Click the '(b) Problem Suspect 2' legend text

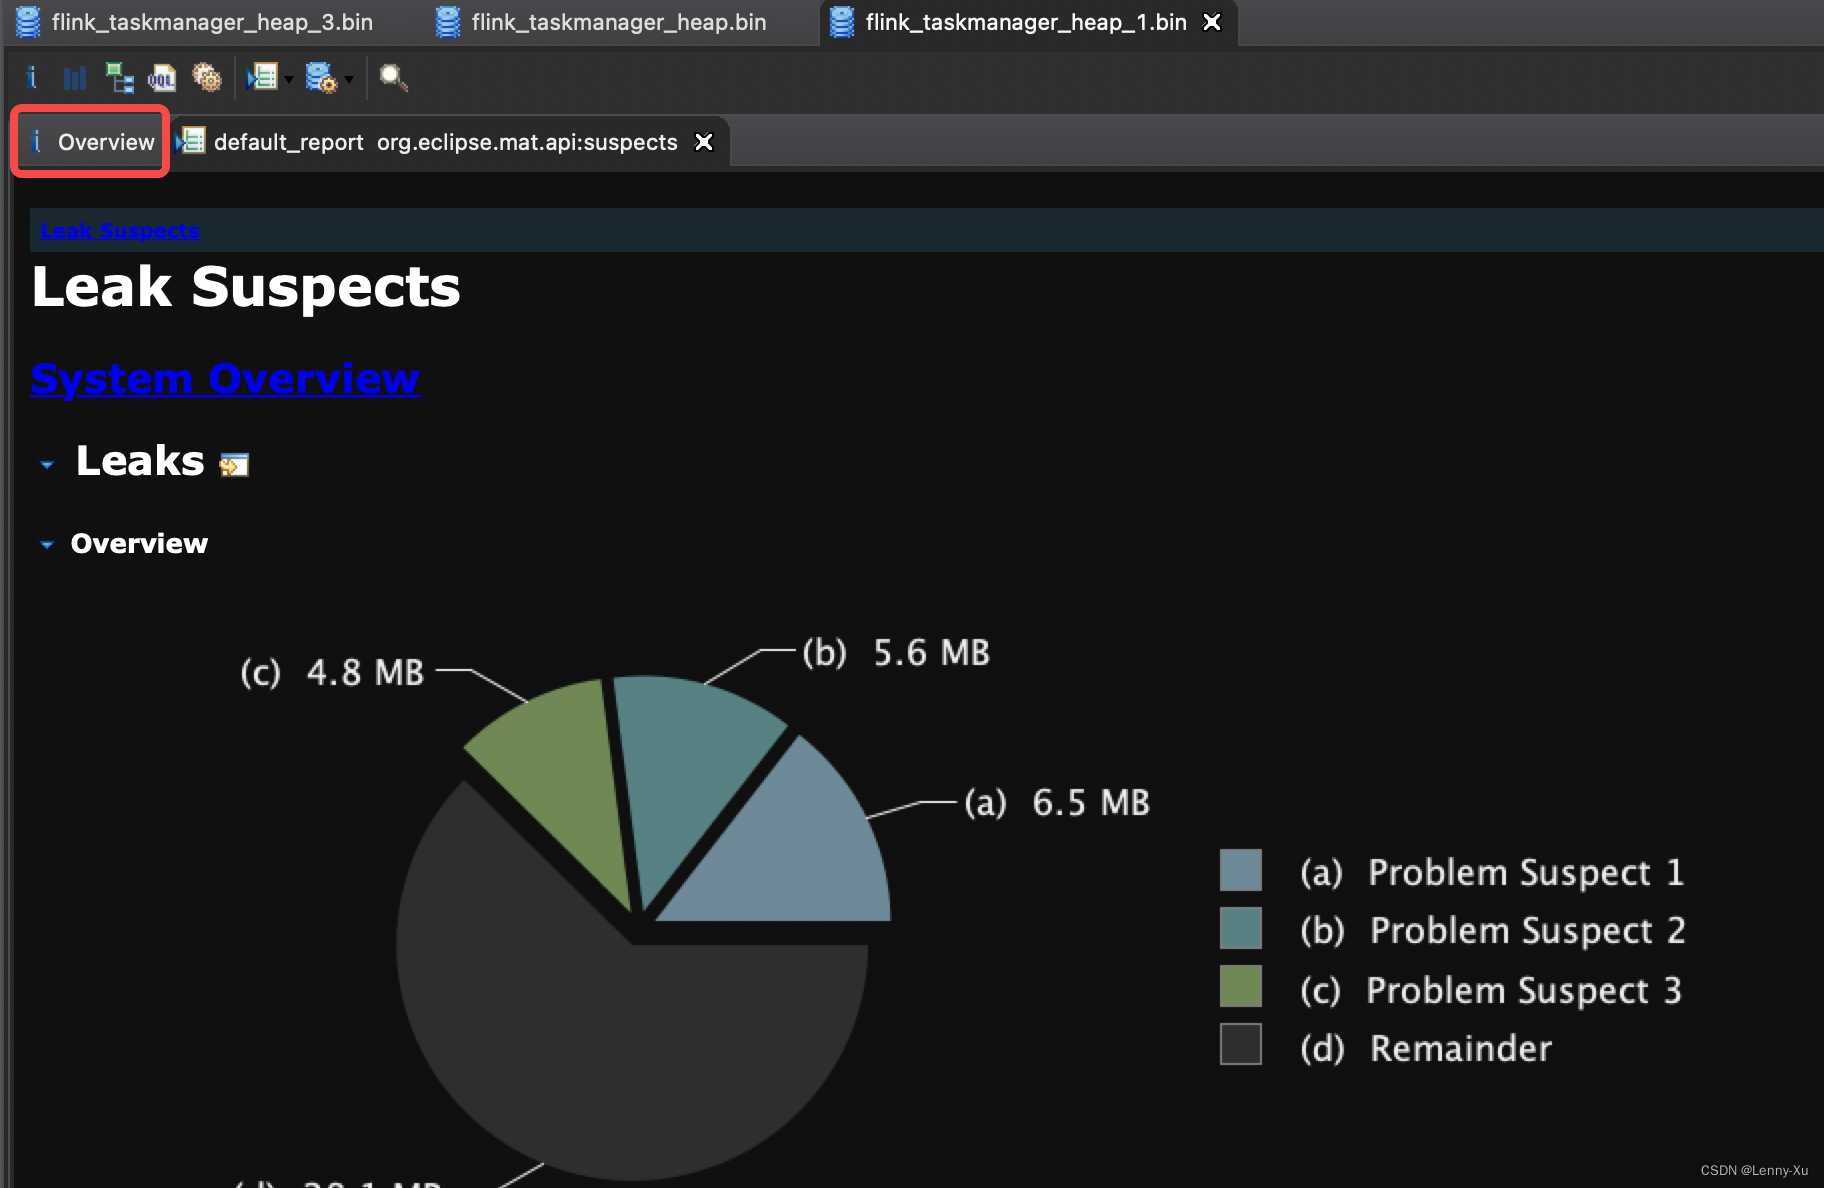(x=1493, y=931)
